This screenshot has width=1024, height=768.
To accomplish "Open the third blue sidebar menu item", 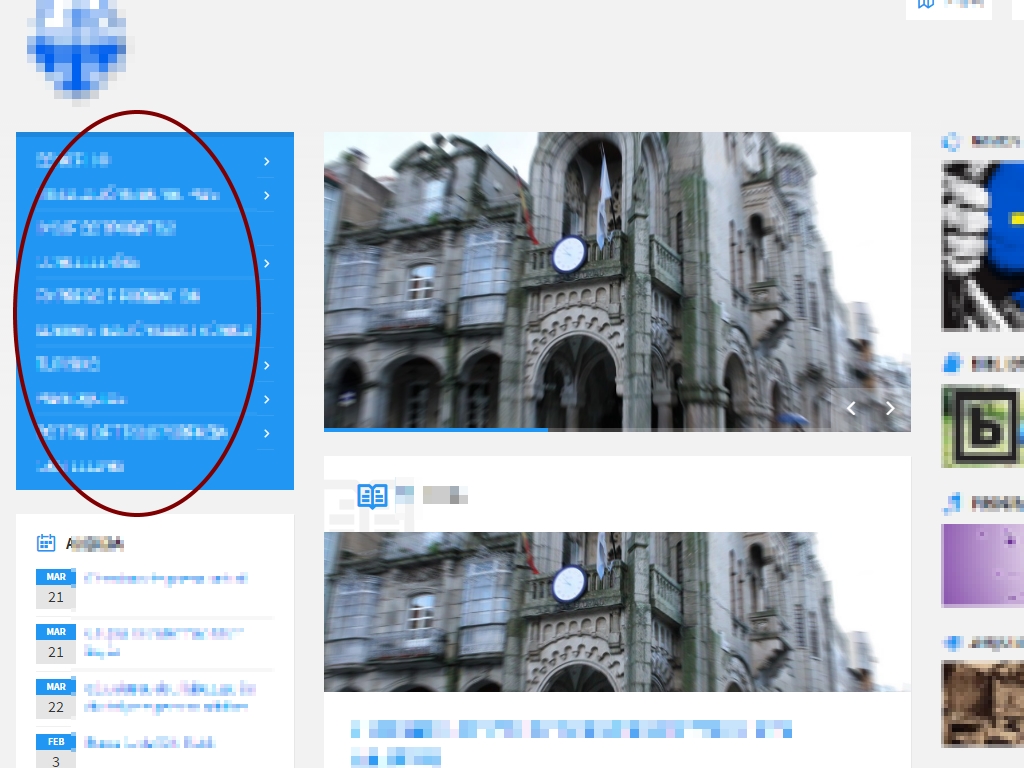I will coord(106,228).
